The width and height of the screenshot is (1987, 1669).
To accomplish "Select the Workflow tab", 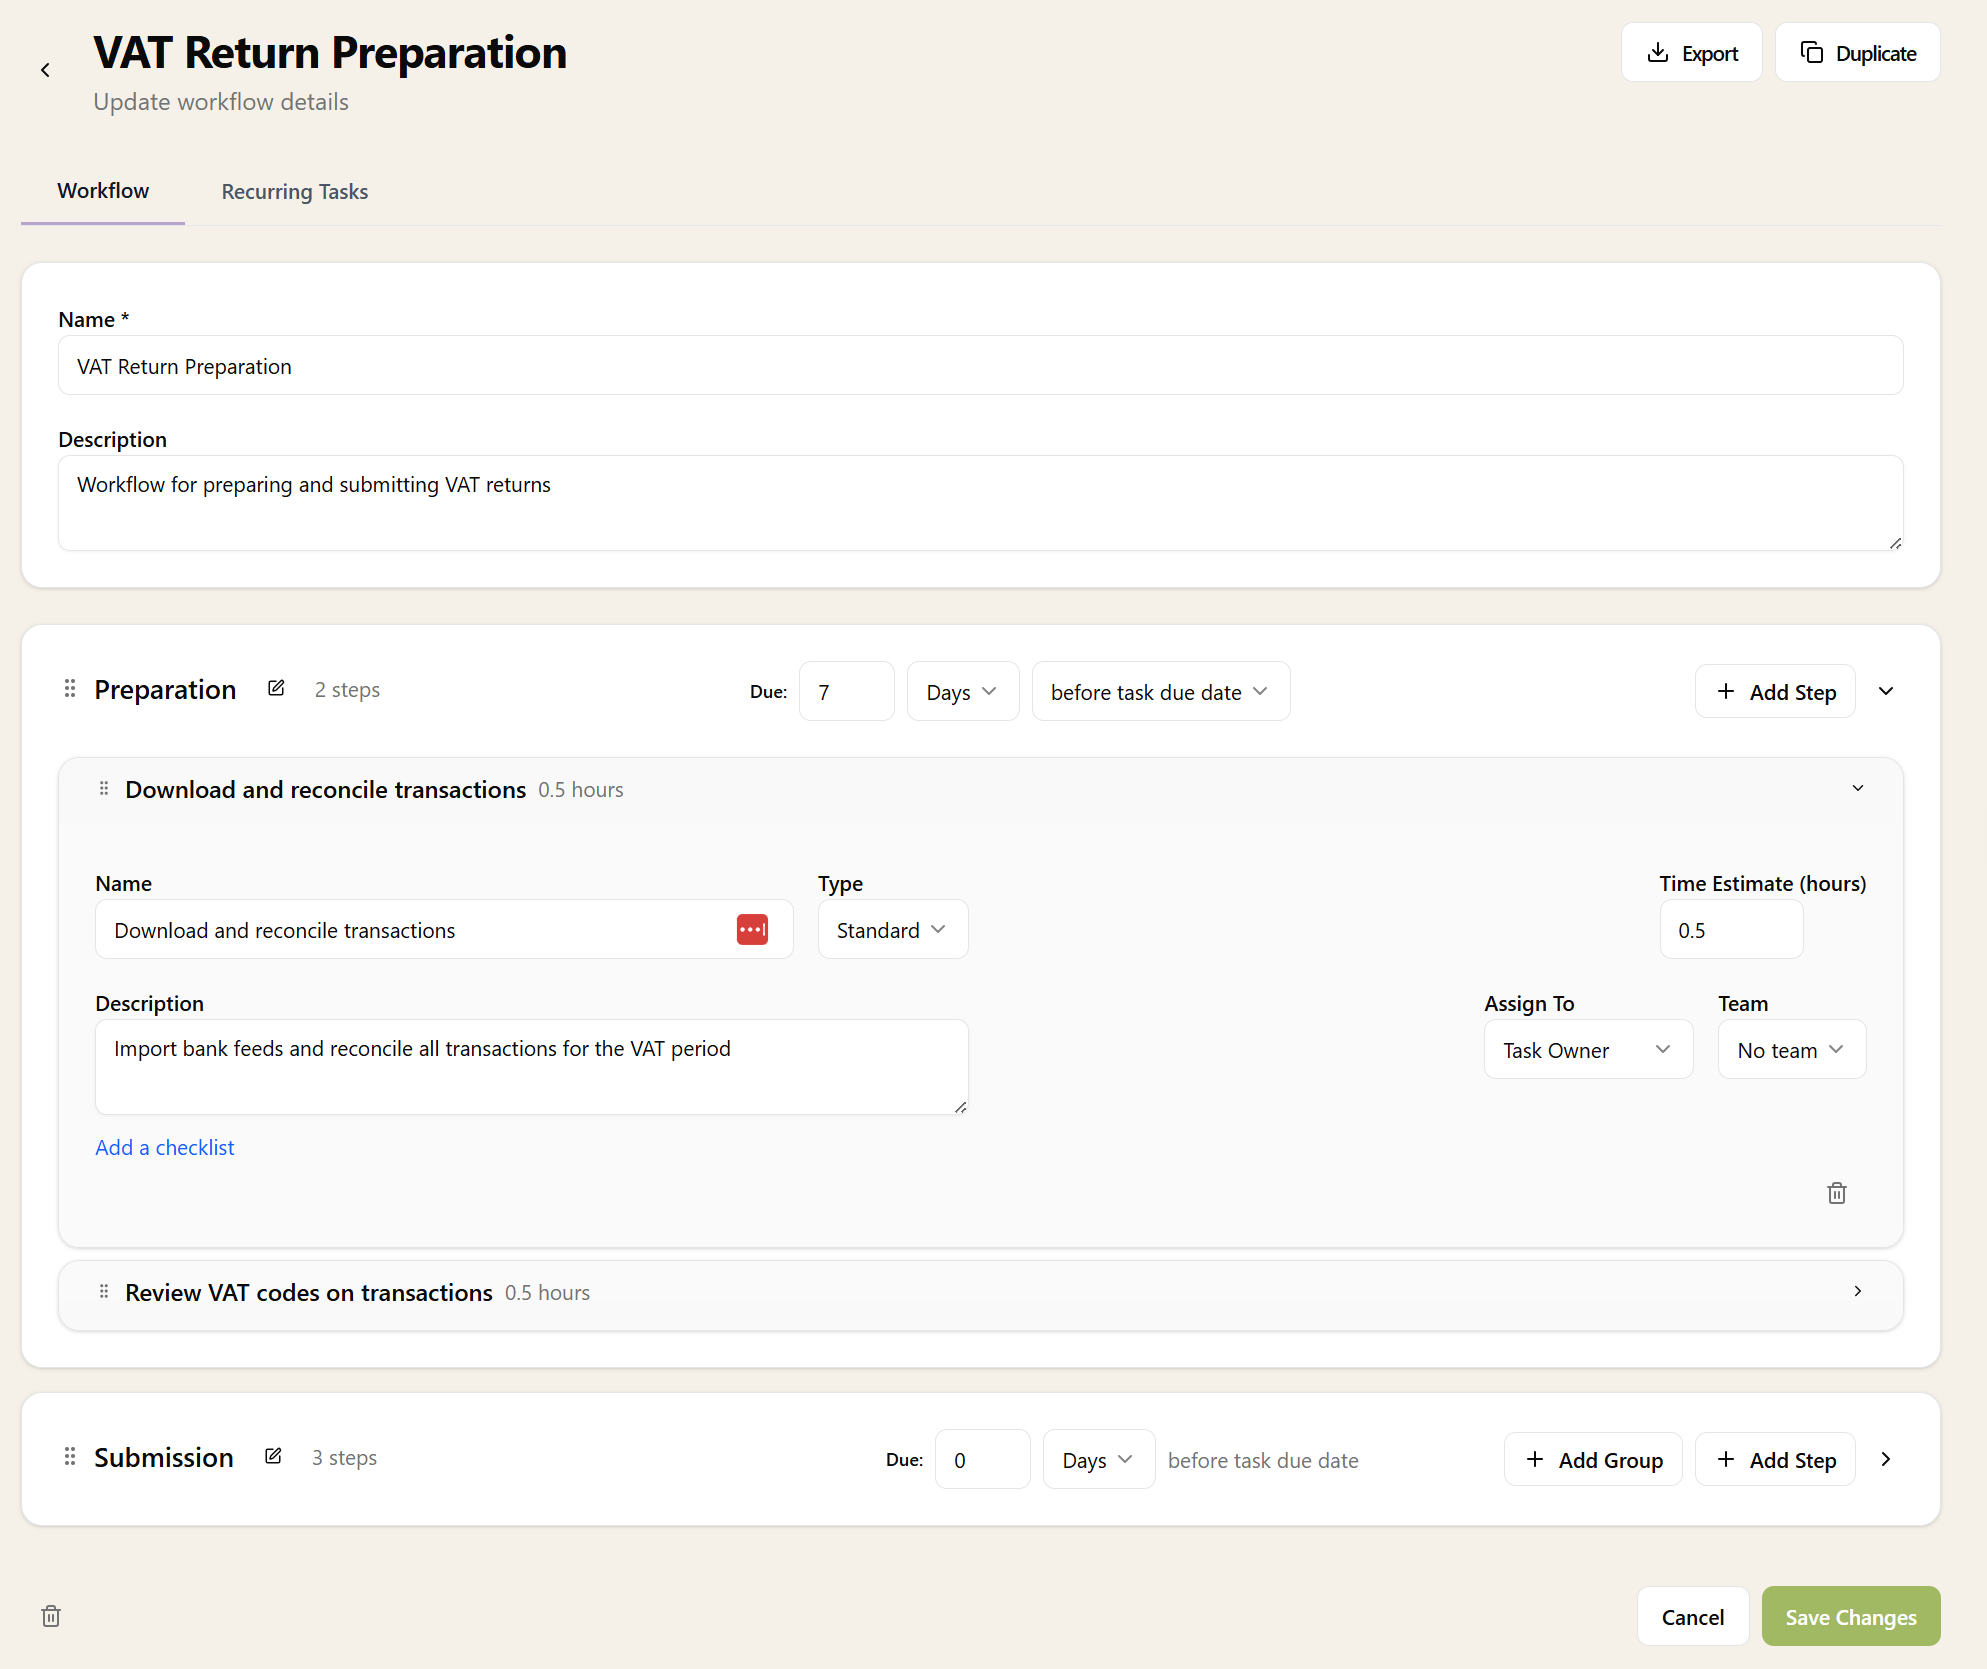I will click(x=102, y=191).
